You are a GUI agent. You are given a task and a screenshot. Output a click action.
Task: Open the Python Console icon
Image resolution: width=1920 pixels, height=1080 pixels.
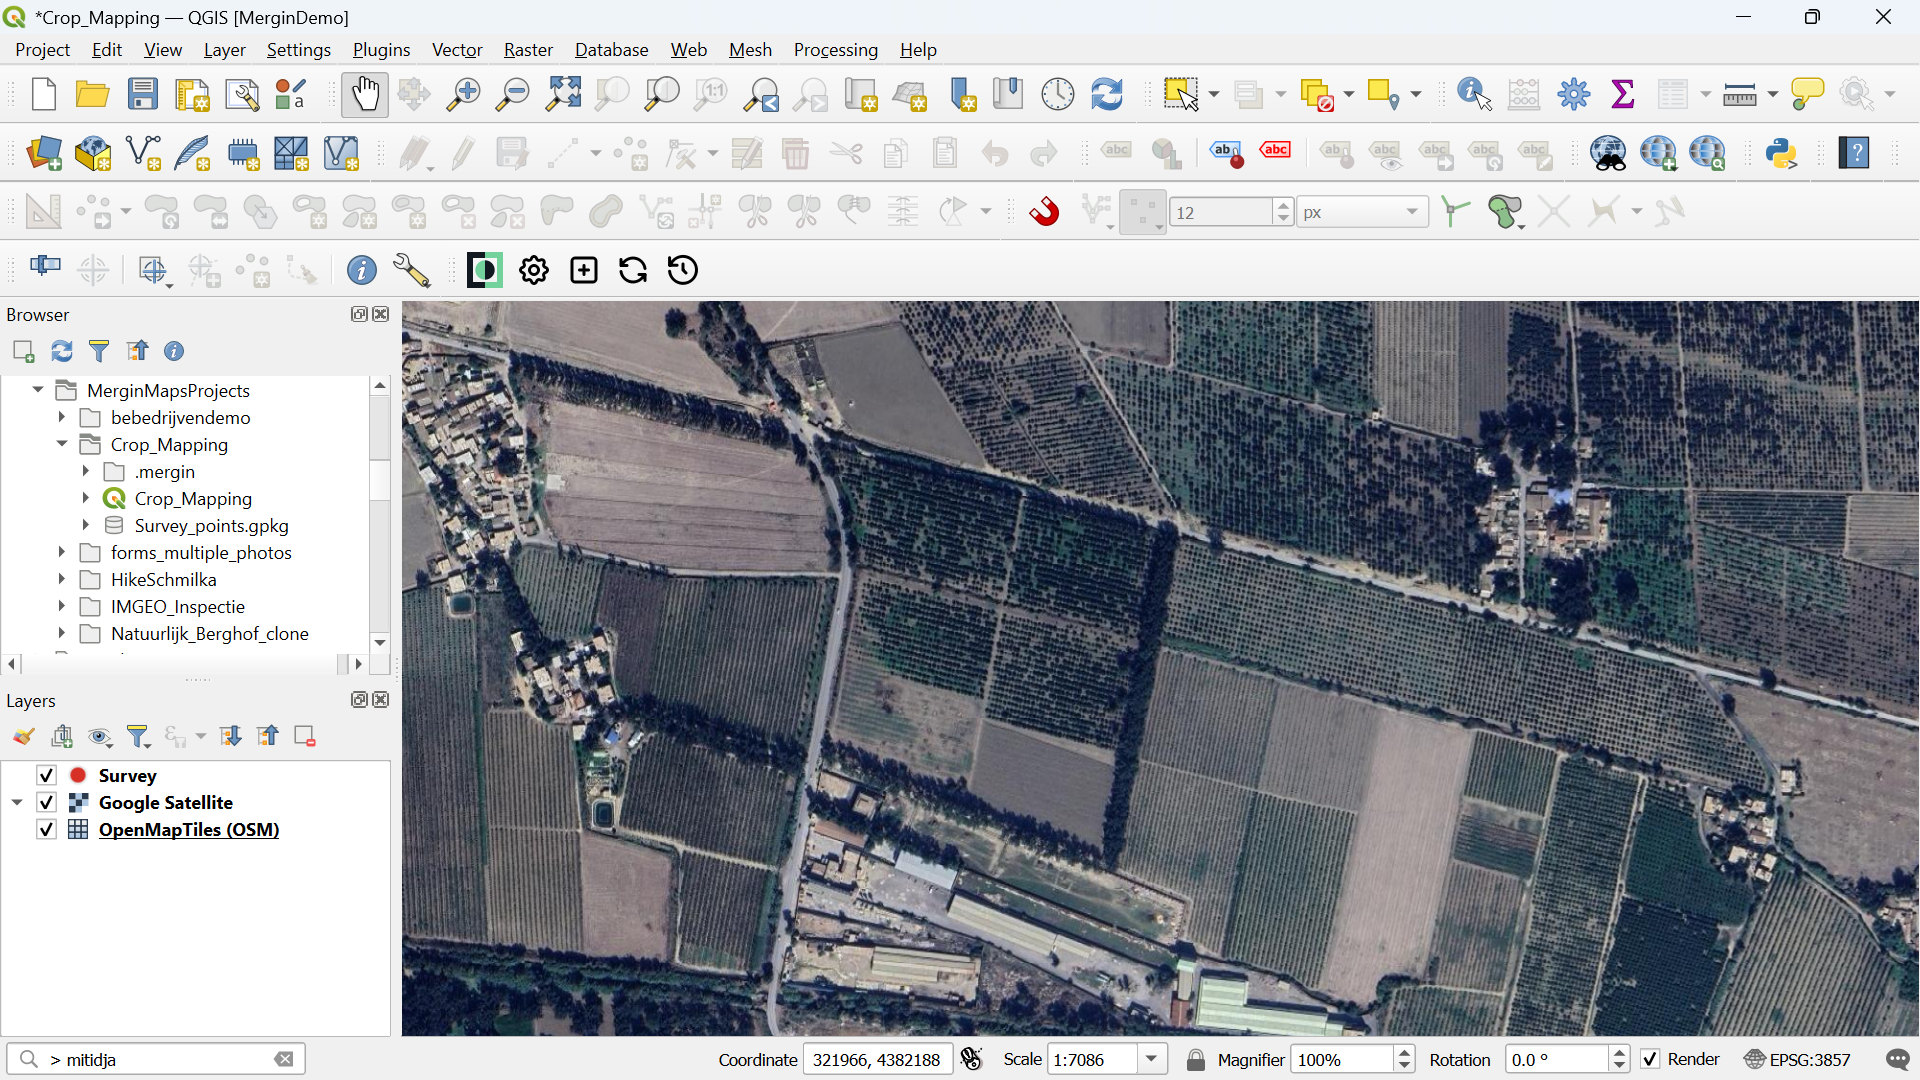point(1781,153)
